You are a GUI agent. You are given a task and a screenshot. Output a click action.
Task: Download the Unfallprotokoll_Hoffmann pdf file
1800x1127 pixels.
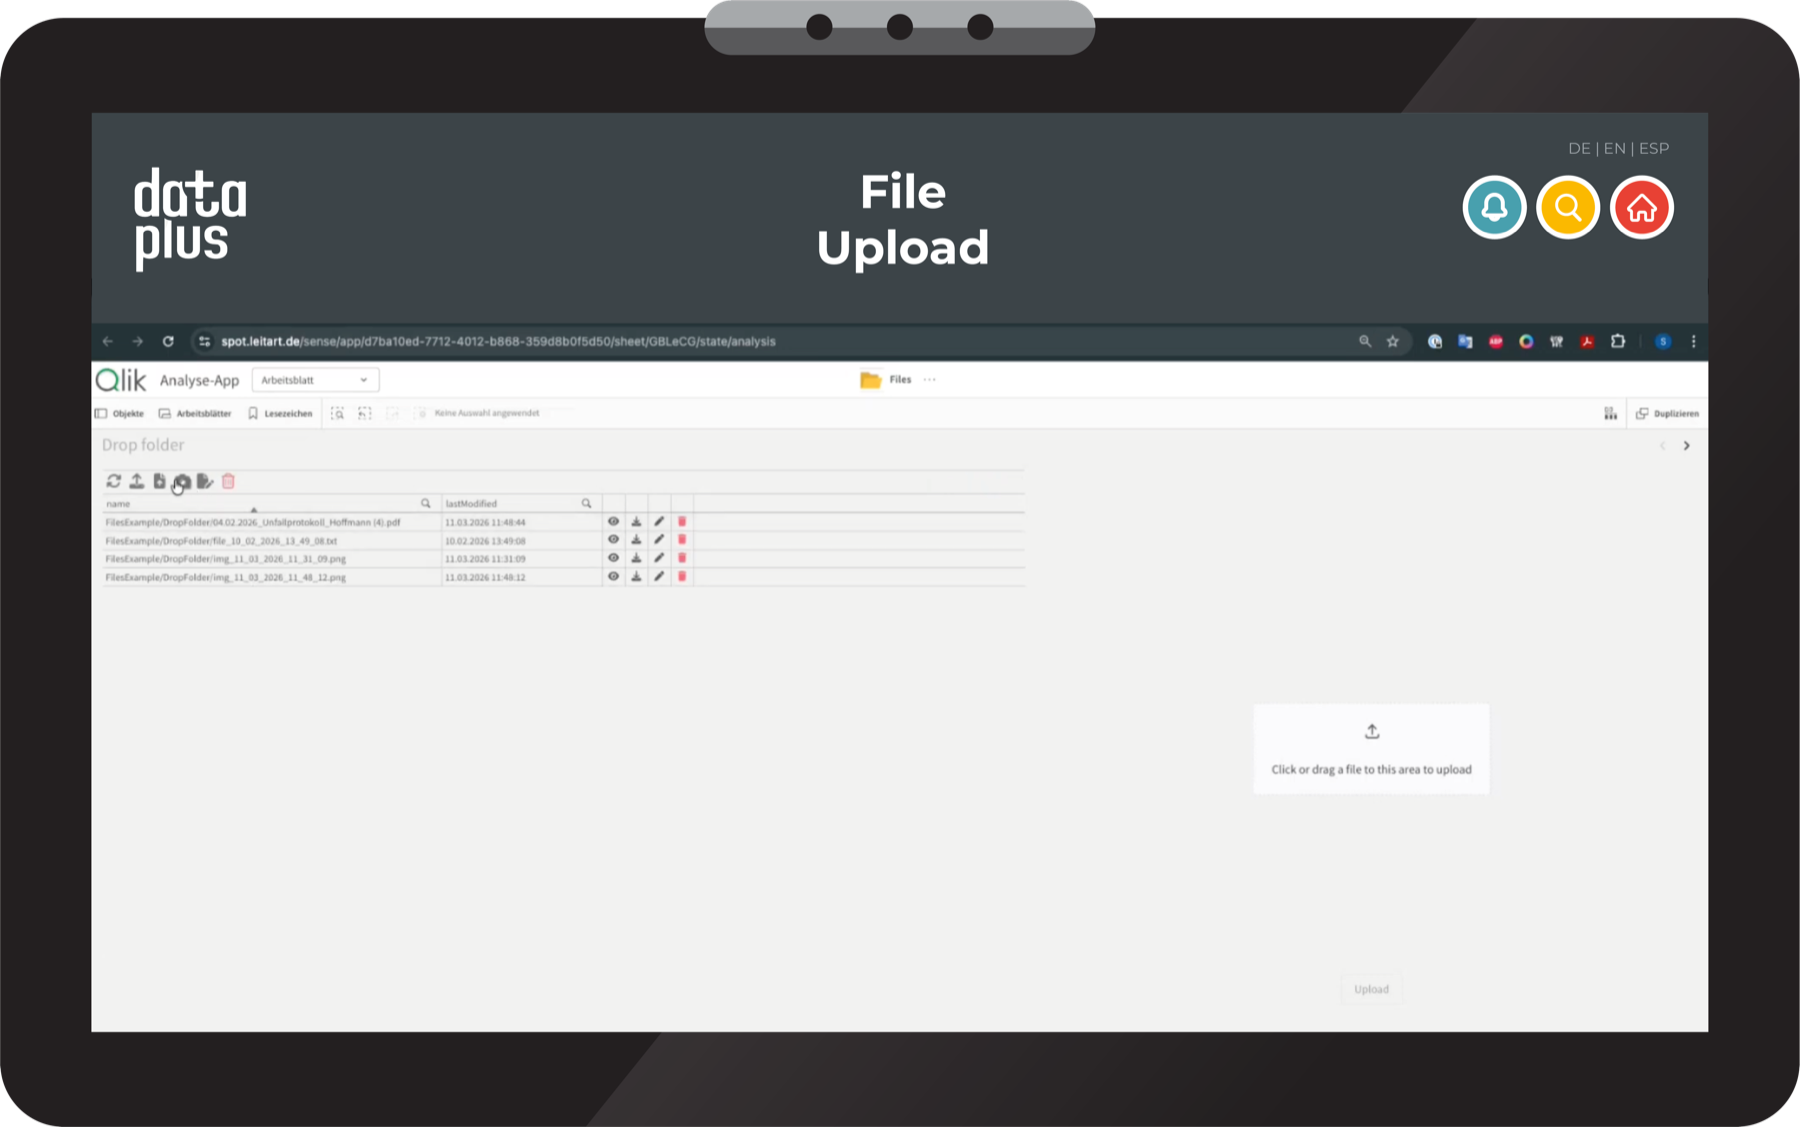pyautogui.click(x=636, y=521)
